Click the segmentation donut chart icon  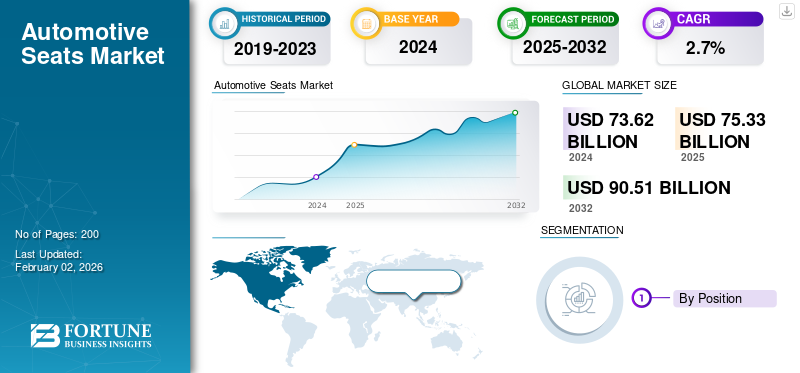pos(580,300)
